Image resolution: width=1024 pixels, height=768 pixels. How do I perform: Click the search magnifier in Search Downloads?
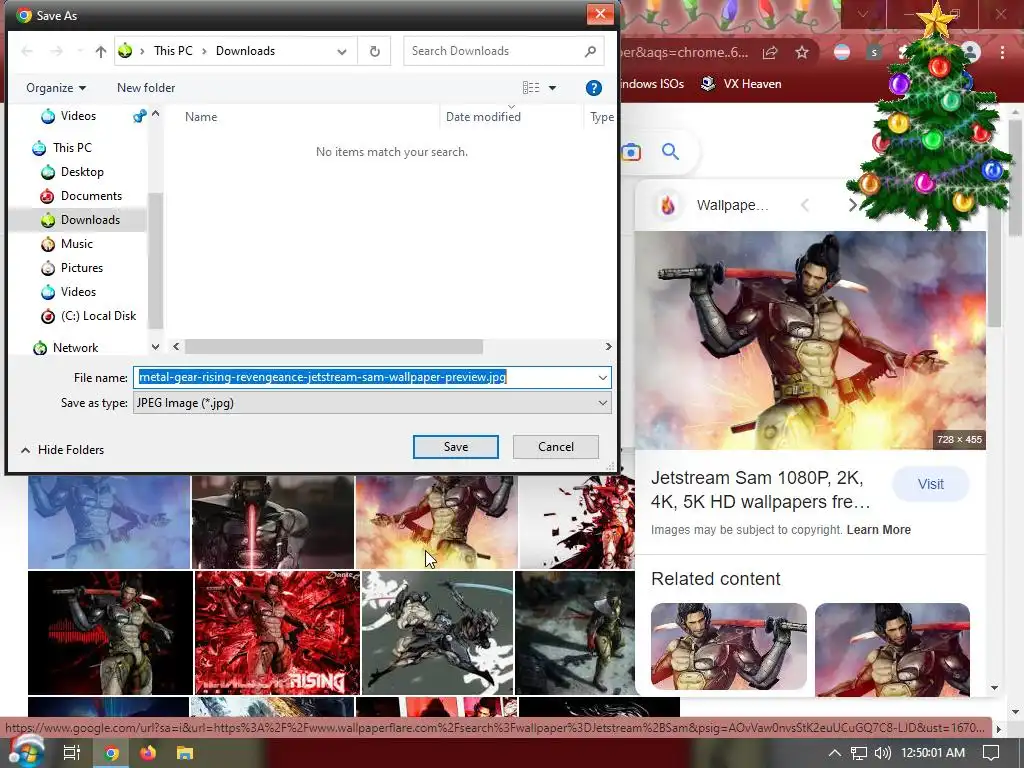pos(590,51)
